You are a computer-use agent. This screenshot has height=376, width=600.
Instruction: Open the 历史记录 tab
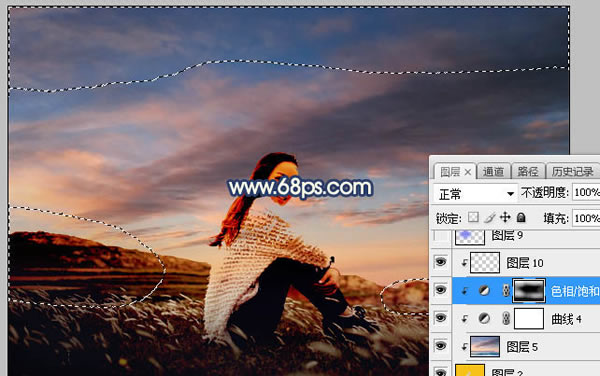572,172
